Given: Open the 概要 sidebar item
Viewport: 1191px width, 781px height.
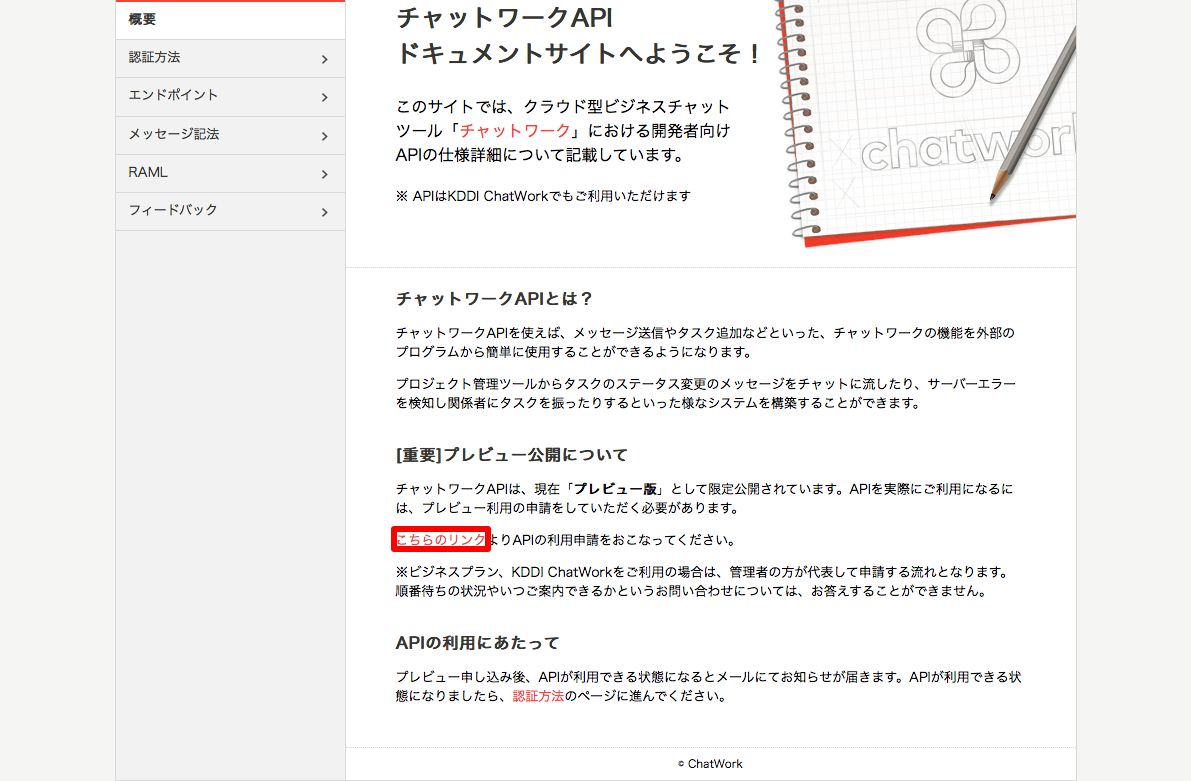Looking at the screenshot, I should pos(143,20).
